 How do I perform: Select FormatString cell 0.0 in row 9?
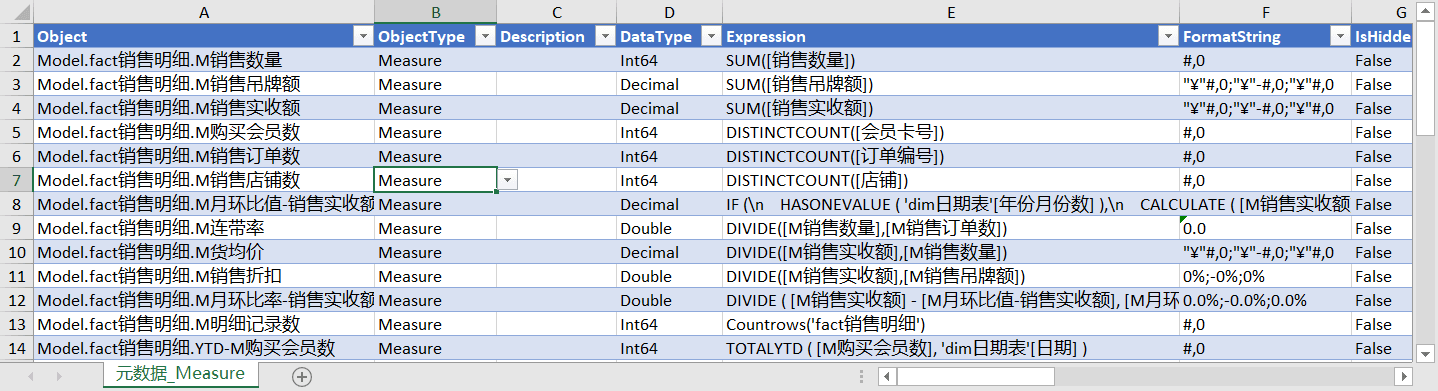1265,228
